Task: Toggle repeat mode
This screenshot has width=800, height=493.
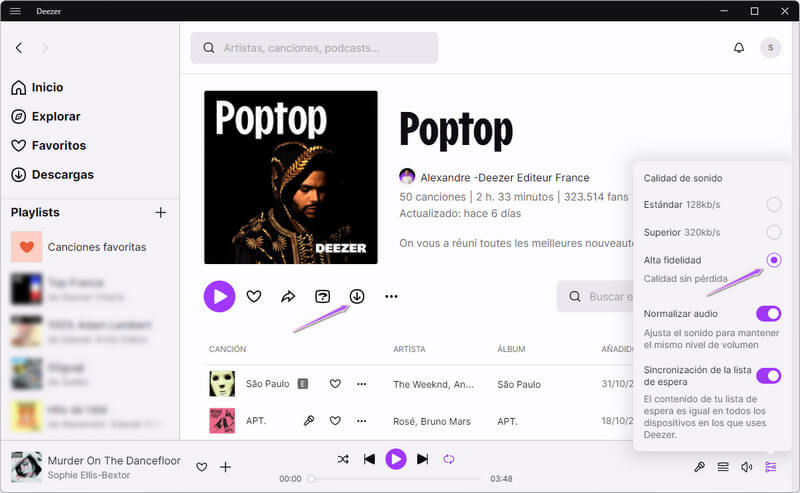Action: (x=449, y=459)
